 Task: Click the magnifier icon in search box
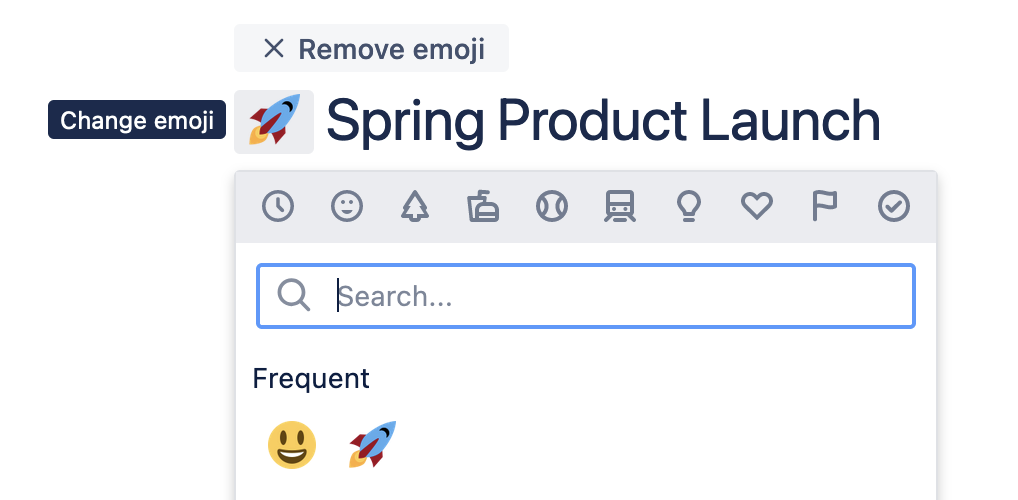[294, 295]
